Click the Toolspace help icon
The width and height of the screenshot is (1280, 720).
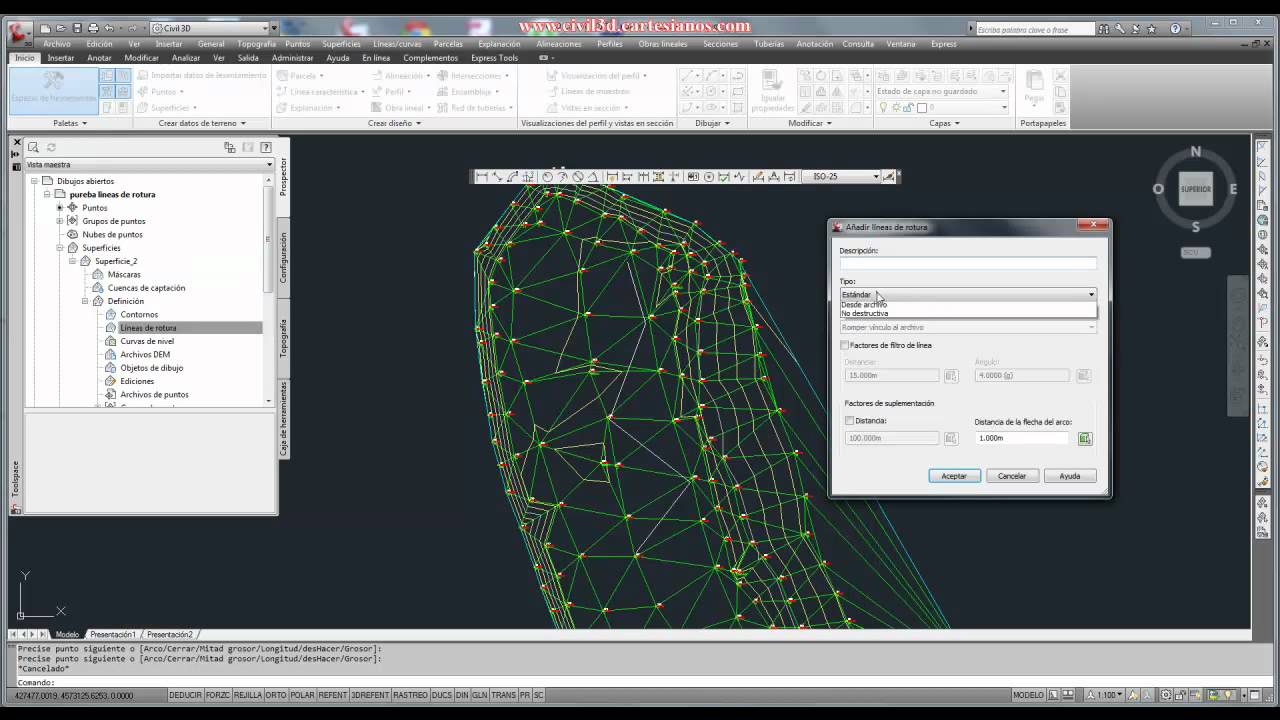[265, 147]
